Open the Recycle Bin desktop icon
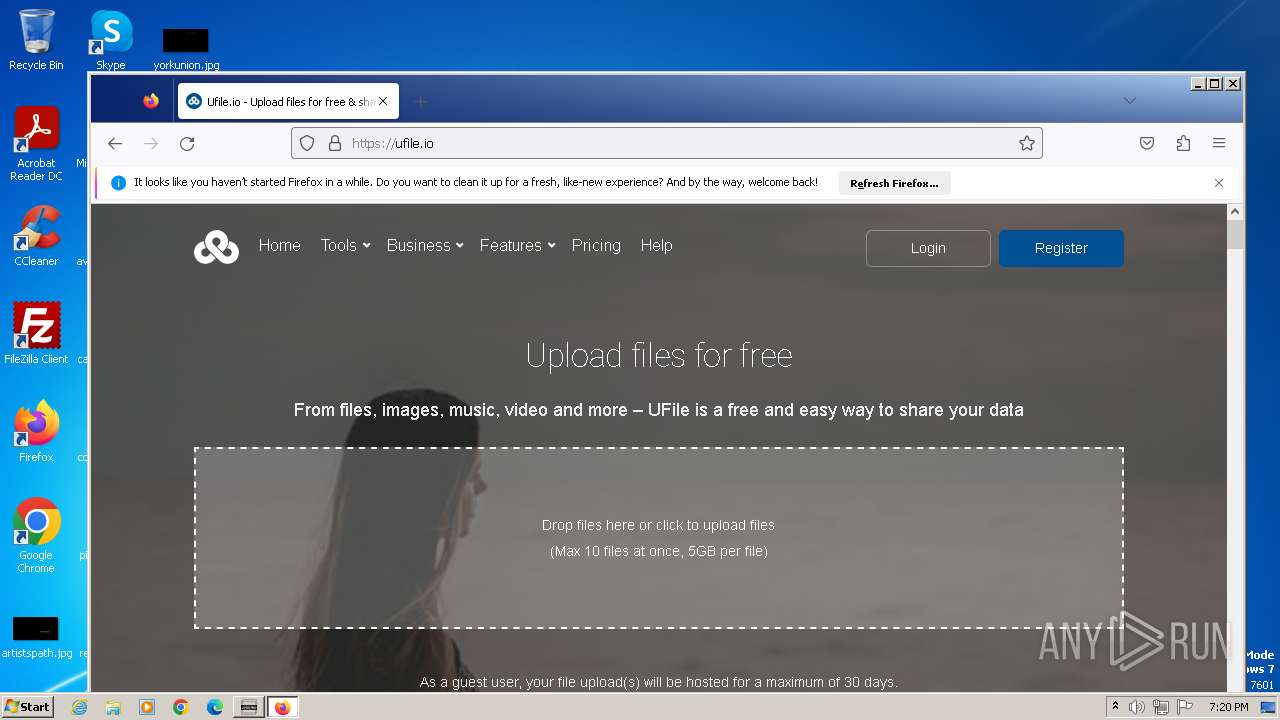The width and height of the screenshot is (1280, 720). tap(36, 40)
